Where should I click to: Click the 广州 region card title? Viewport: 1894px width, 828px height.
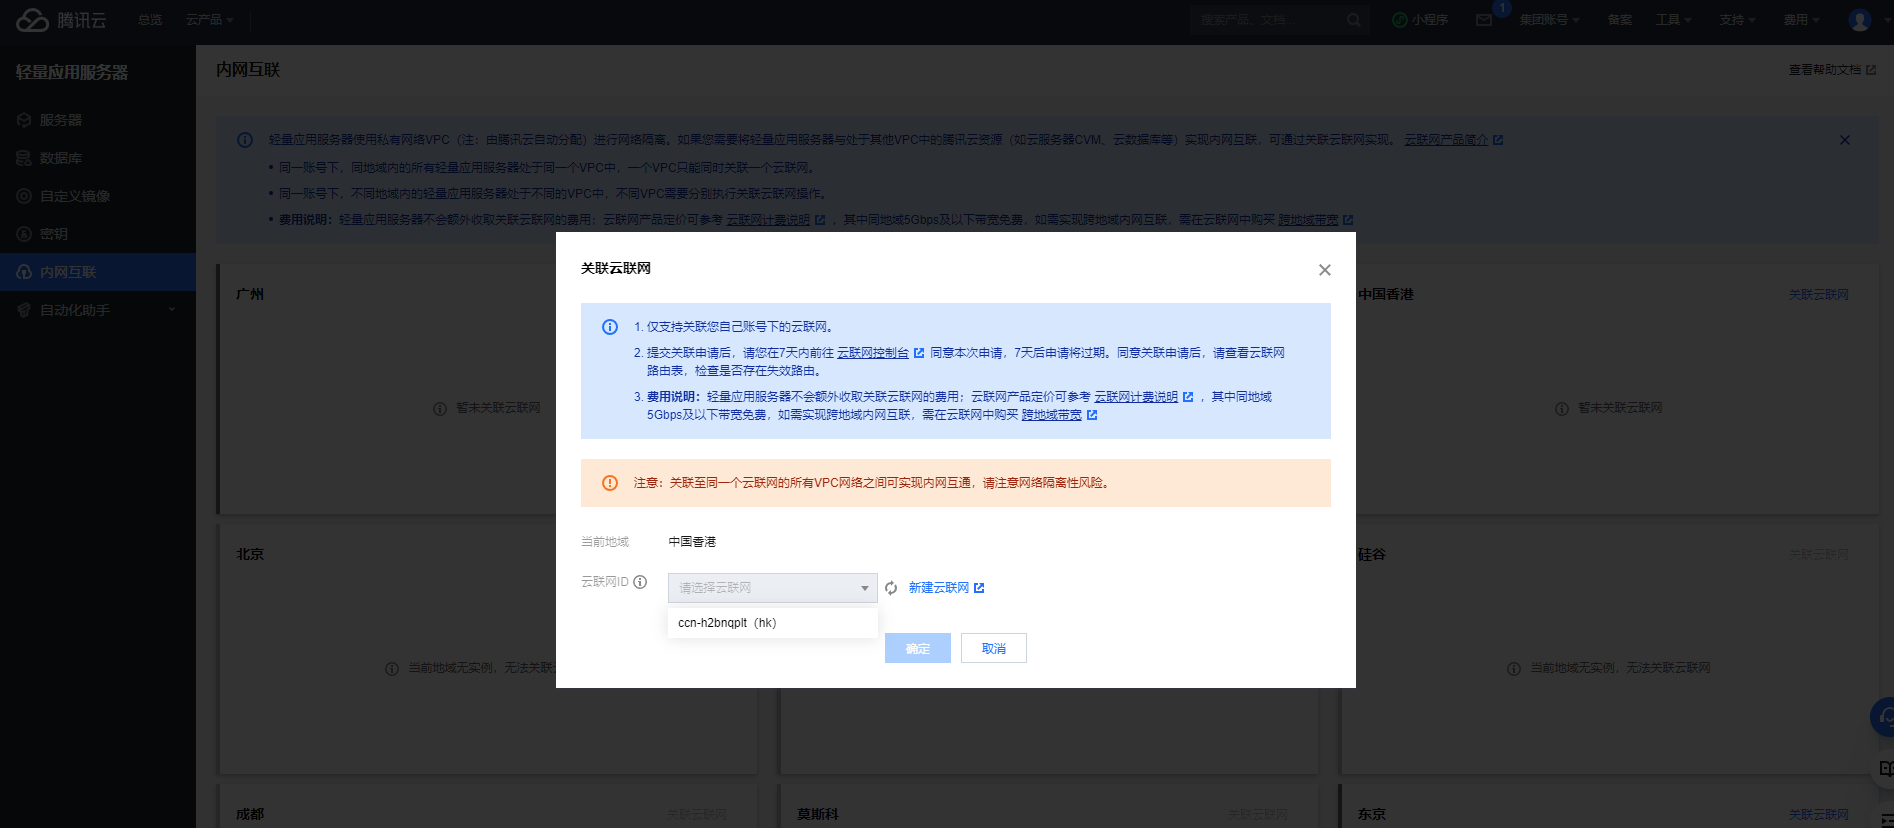point(250,294)
